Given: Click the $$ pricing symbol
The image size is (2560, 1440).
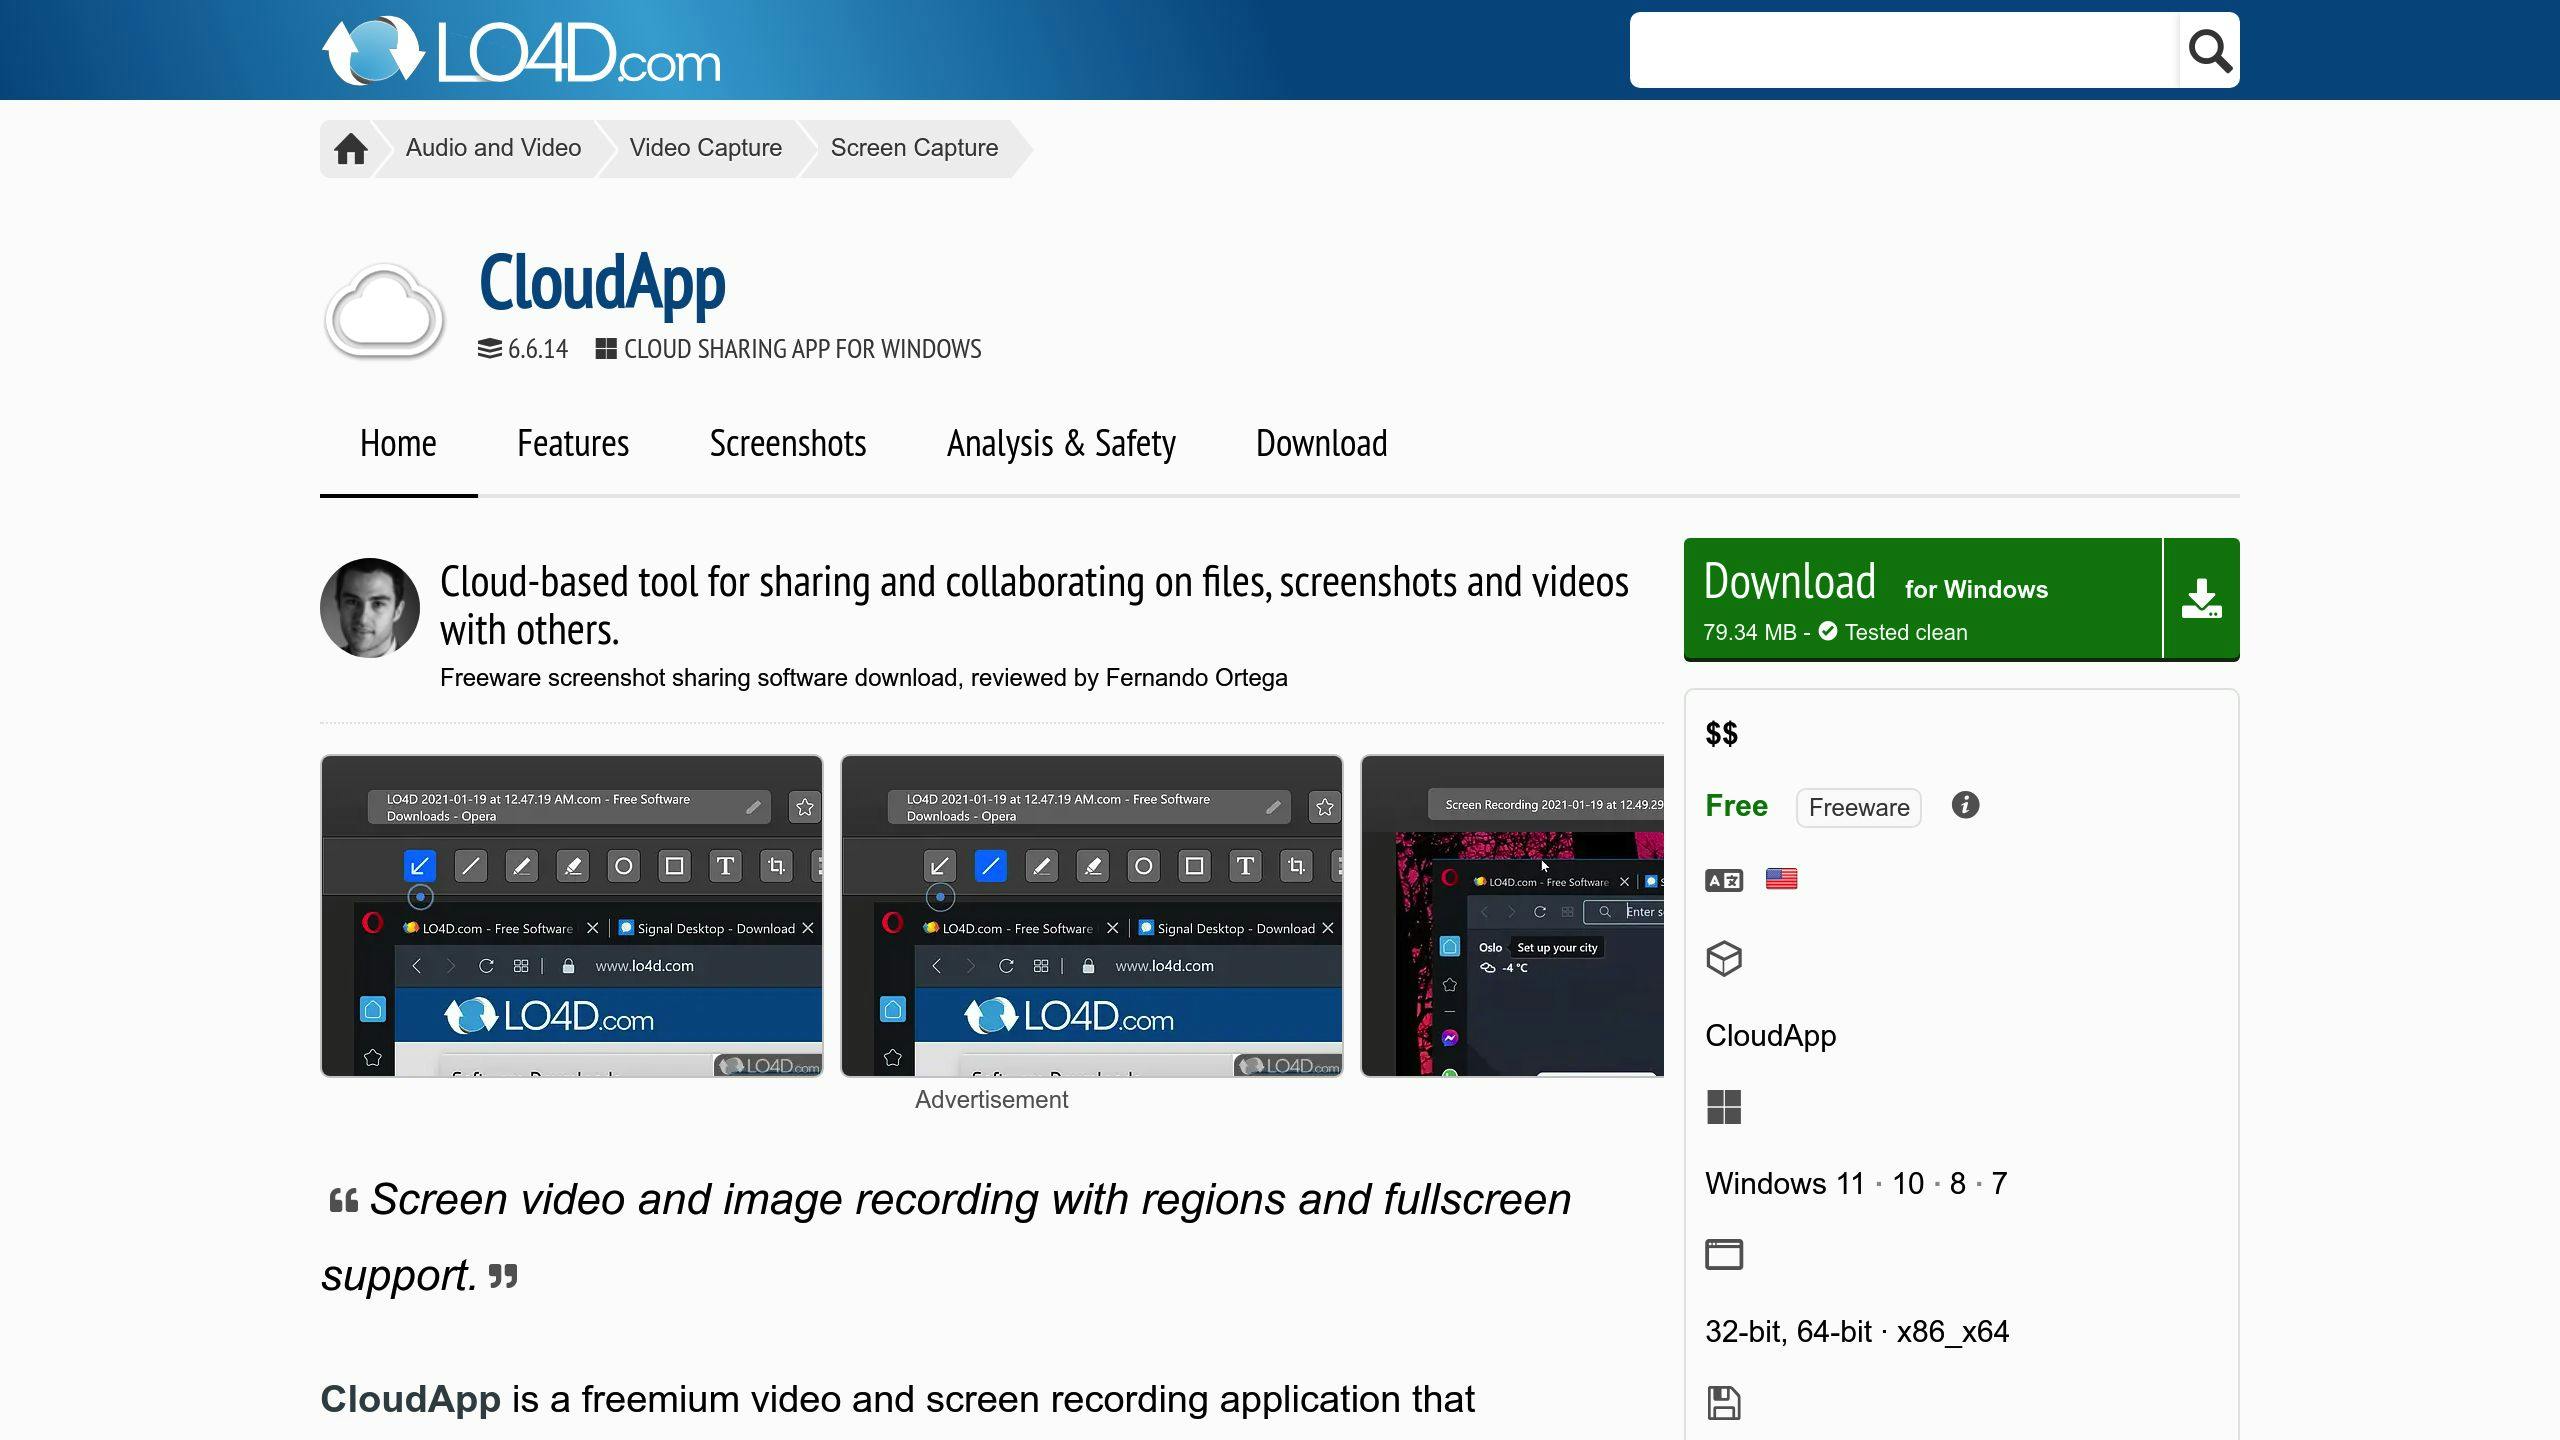Looking at the screenshot, I should (1722, 734).
